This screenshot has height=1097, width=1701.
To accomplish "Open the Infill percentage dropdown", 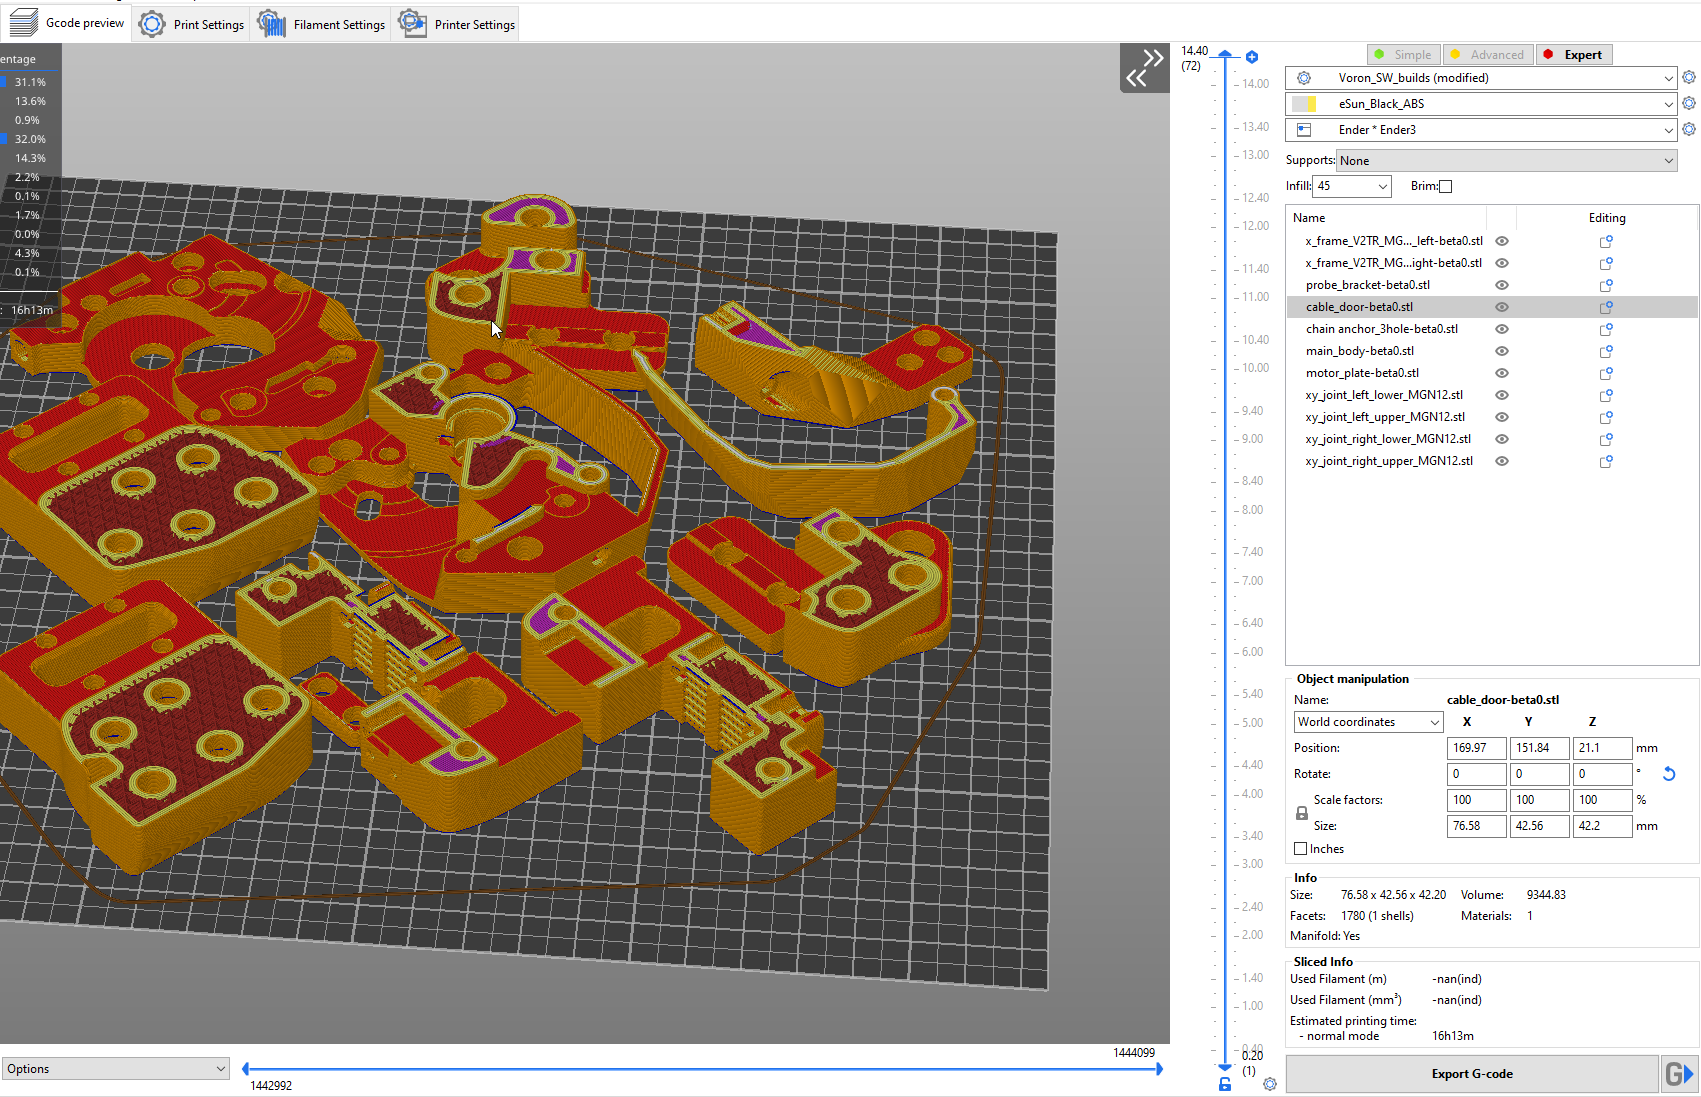I will click(x=1353, y=186).
